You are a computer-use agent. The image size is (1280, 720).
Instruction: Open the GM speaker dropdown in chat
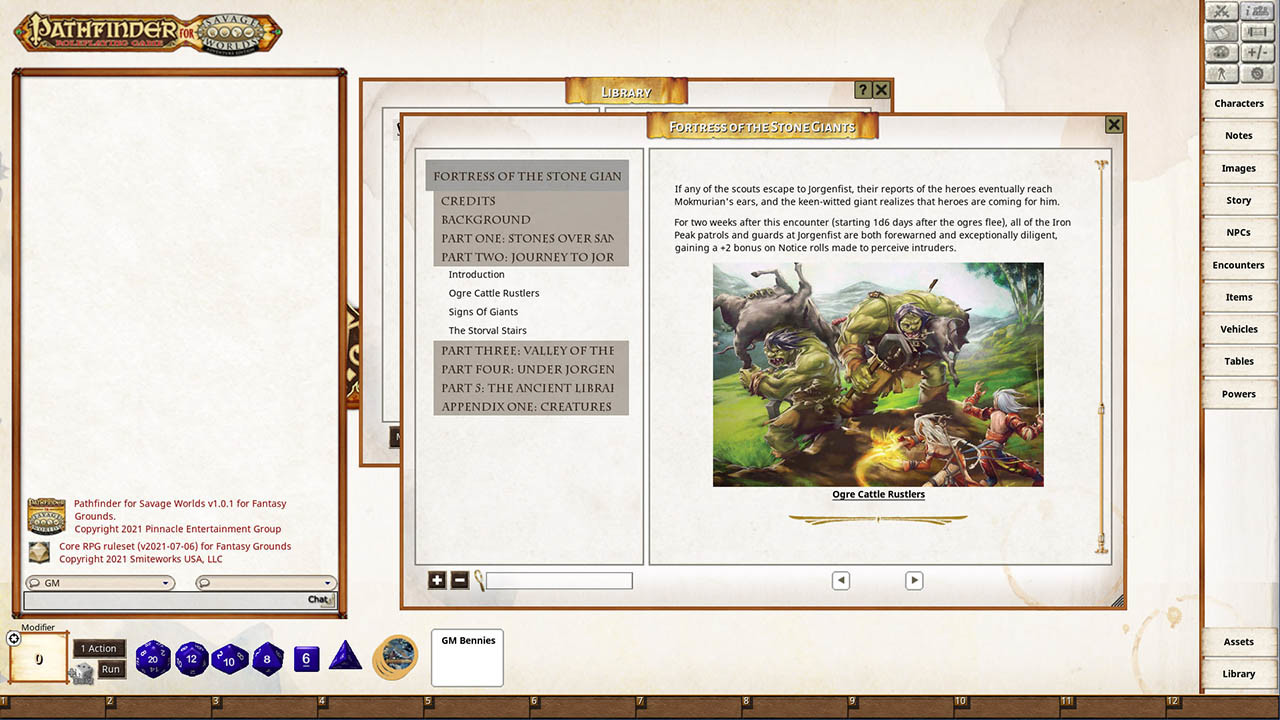click(x=100, y=582)
